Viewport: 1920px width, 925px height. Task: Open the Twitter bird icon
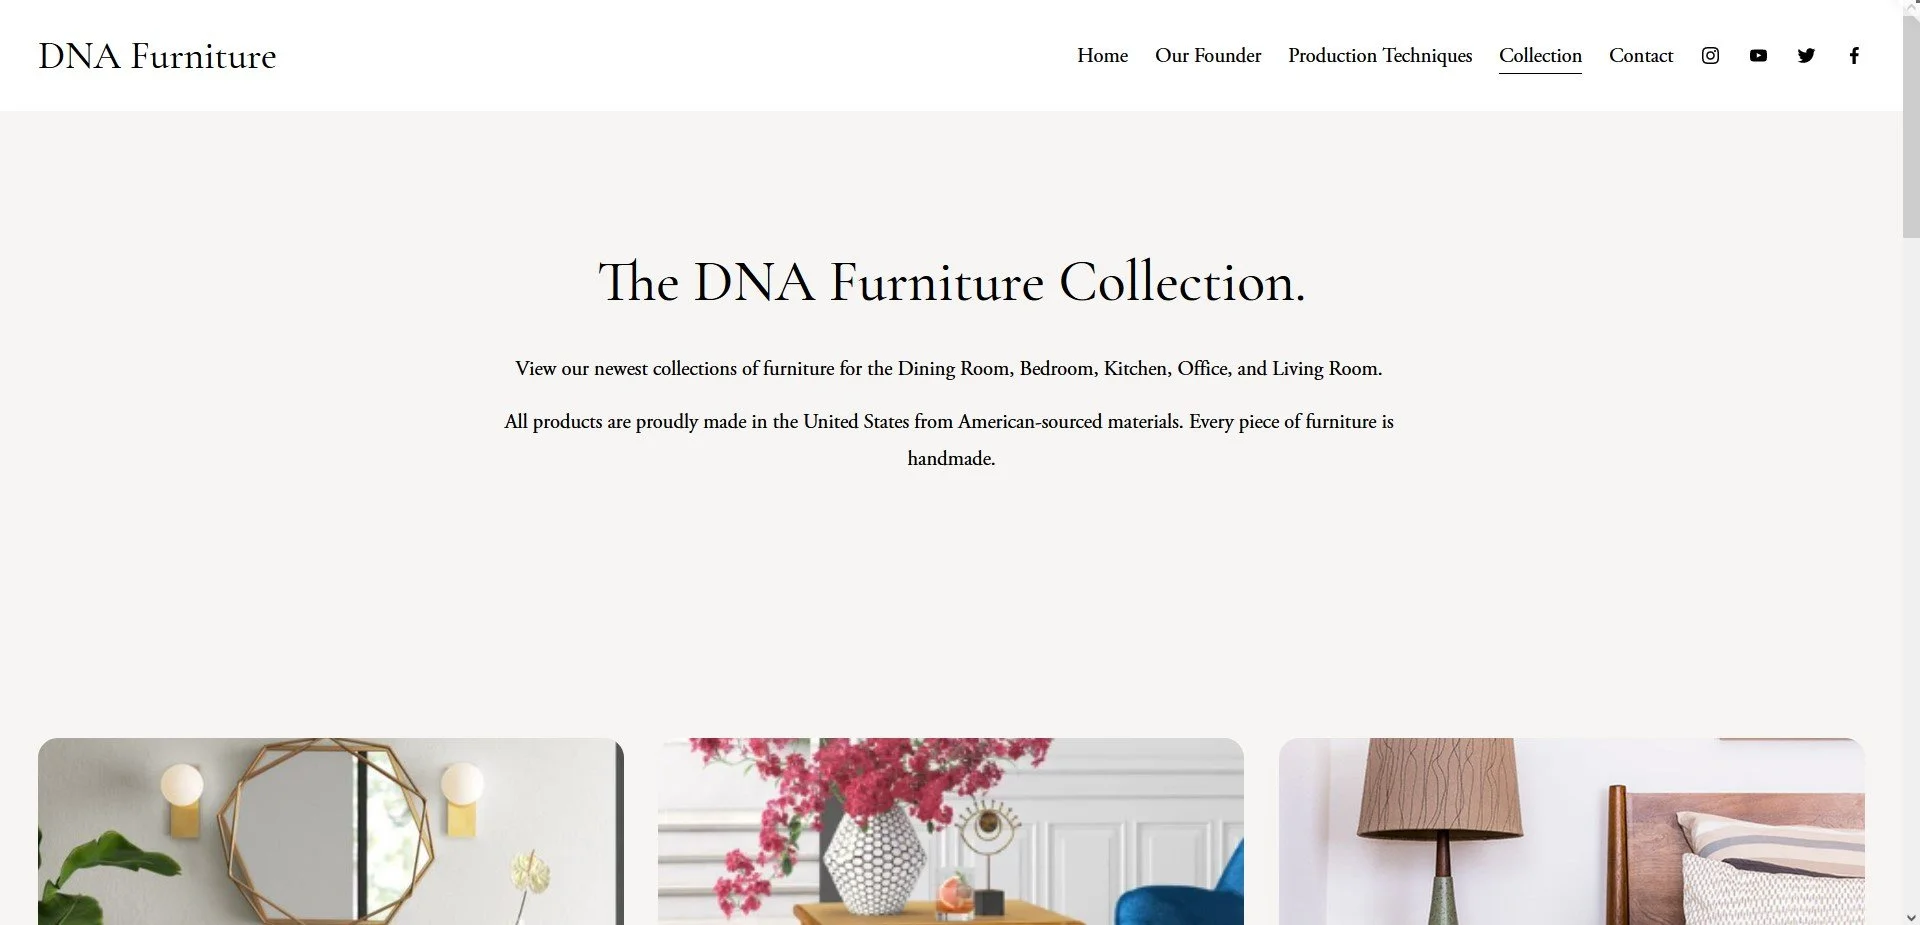[1806, 56]
